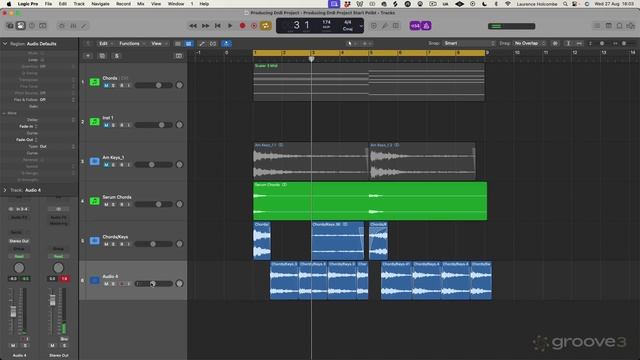Click the Capture Recording button
Image resolution: width=640 pixels, height=360 pixels.
click(x=254, y=26)
